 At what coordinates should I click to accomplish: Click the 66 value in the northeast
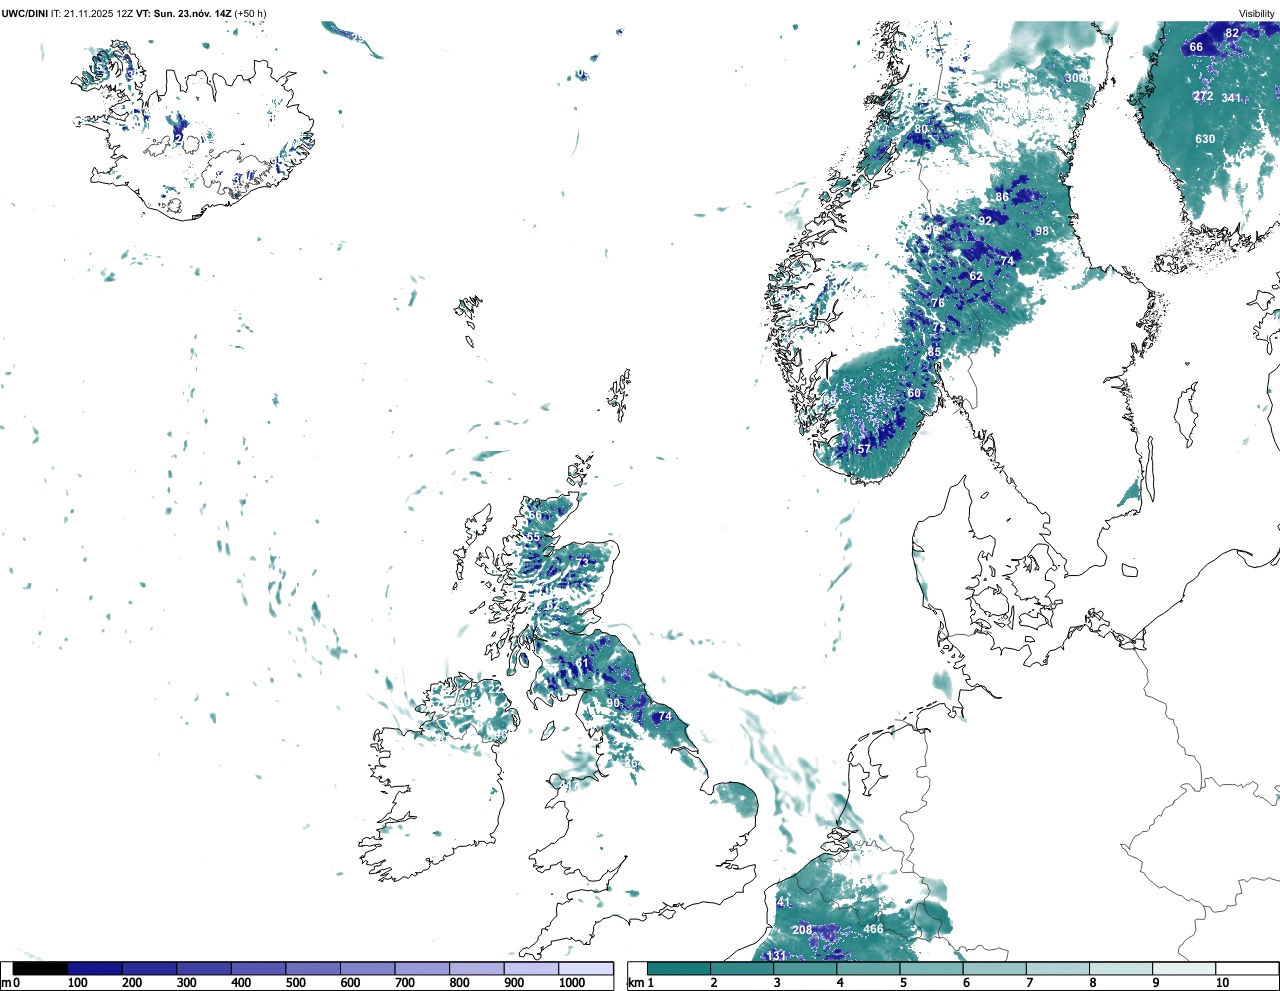1196,47
